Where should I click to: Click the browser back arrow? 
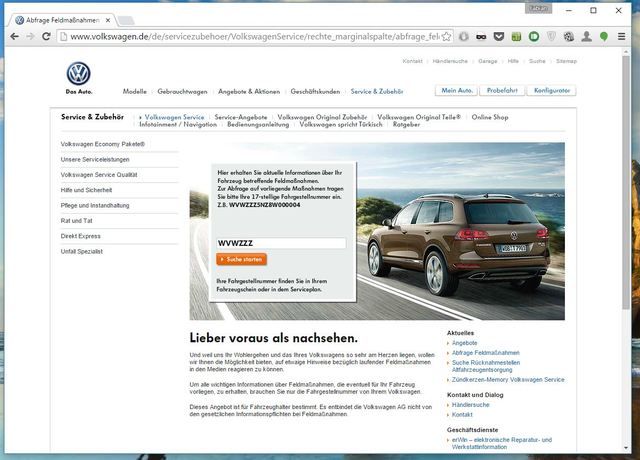tap(15, 37)
